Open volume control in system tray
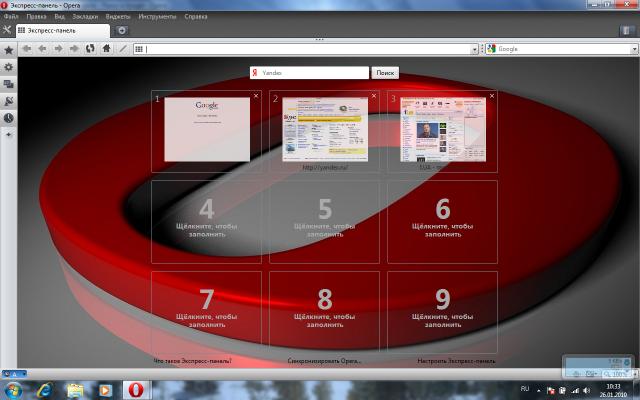The image size is (640, 400). click(587, 390)
